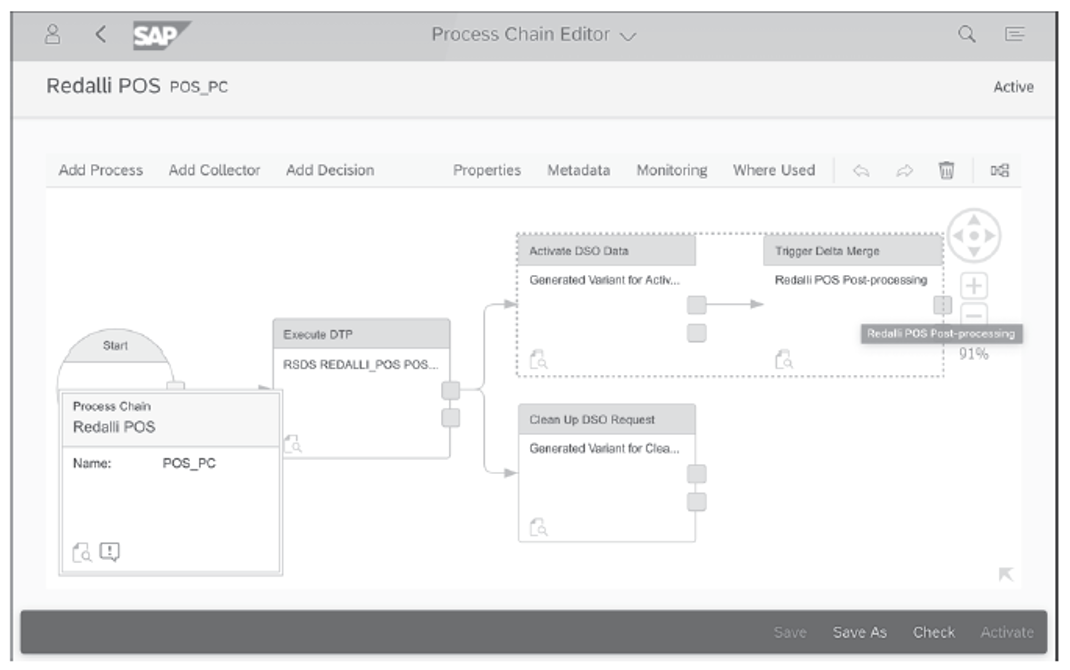Select the Where Used menu item
Image resolution: width=1070 pixels, height=670 pixels.
775,170
